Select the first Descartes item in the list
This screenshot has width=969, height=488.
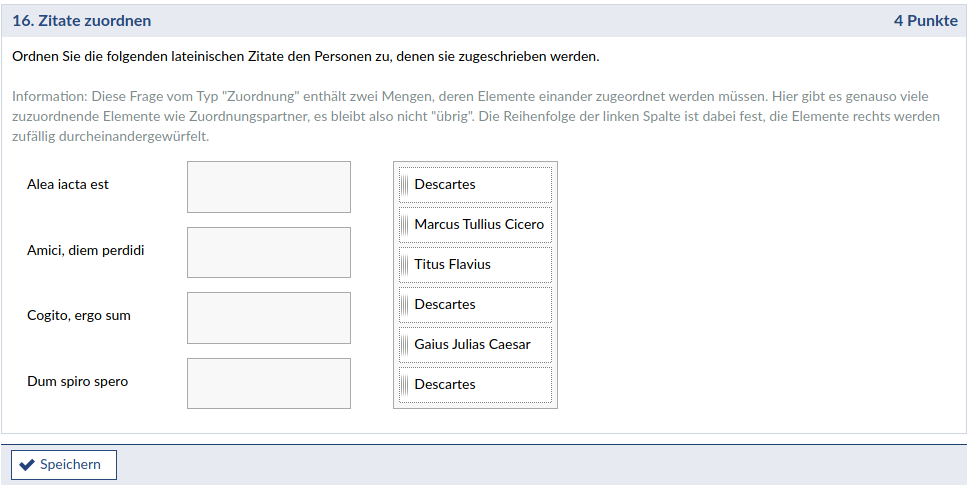pos(445,185)
